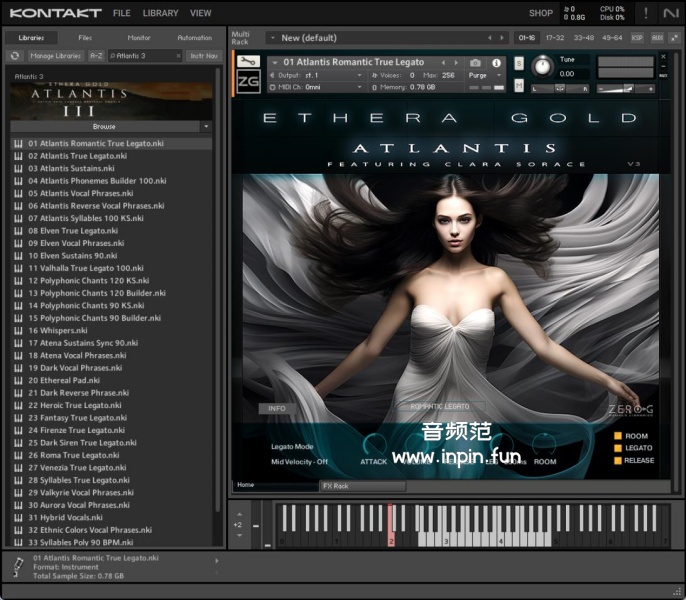This screenshot has width=686, height=600.
Task: Select 16 Whispers.nki in the list
Action: (57, 330)
